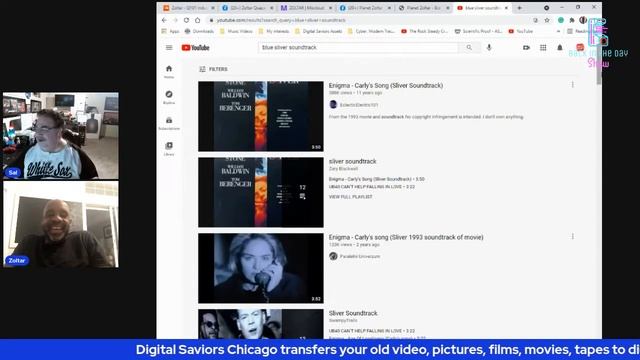Open the Parallelni Universum channel
This screenshot has height=360, width=640.
click(x=360, y=256)
